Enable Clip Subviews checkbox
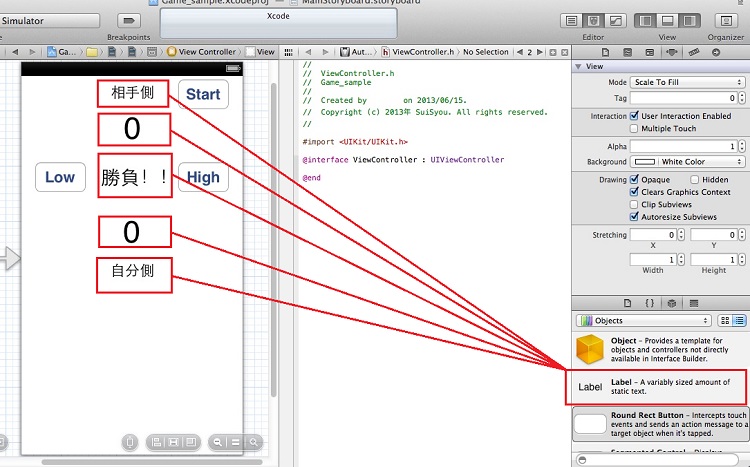 coord(634,204)
